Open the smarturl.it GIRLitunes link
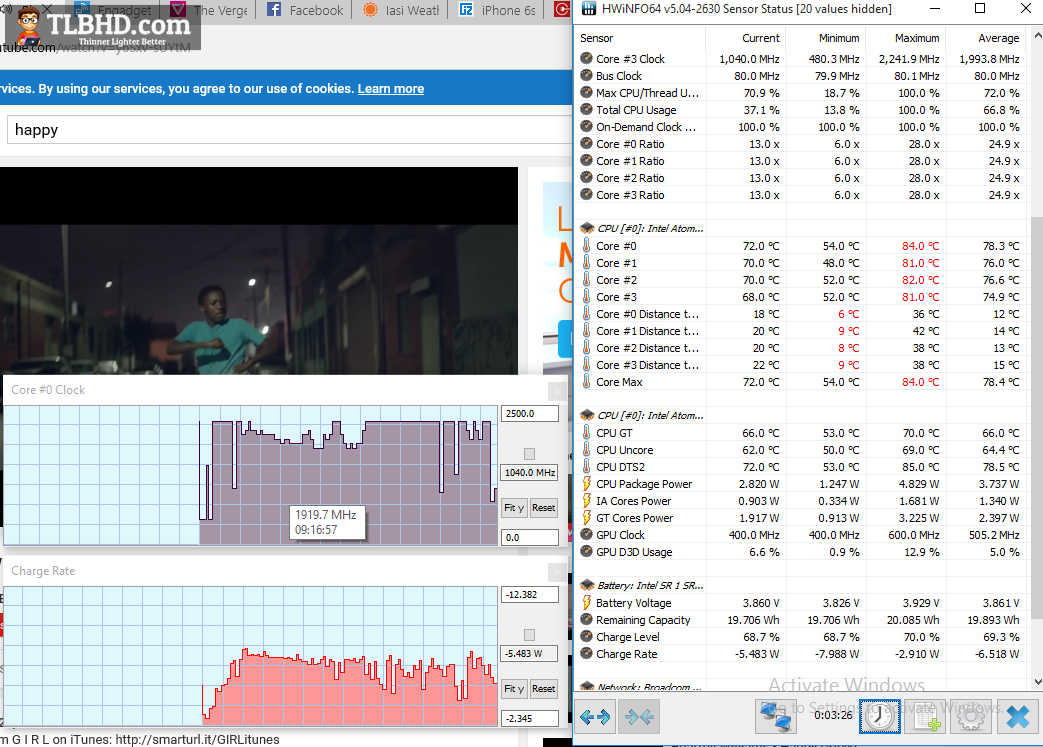 (198, 739)
